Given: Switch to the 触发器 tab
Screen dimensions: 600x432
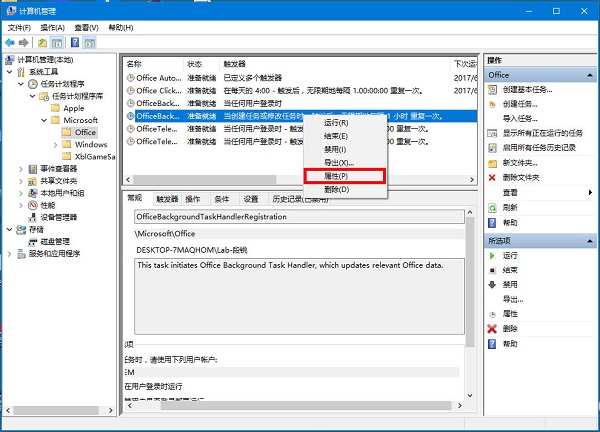Looking at the screenshot, I should [x=165, y=199].
